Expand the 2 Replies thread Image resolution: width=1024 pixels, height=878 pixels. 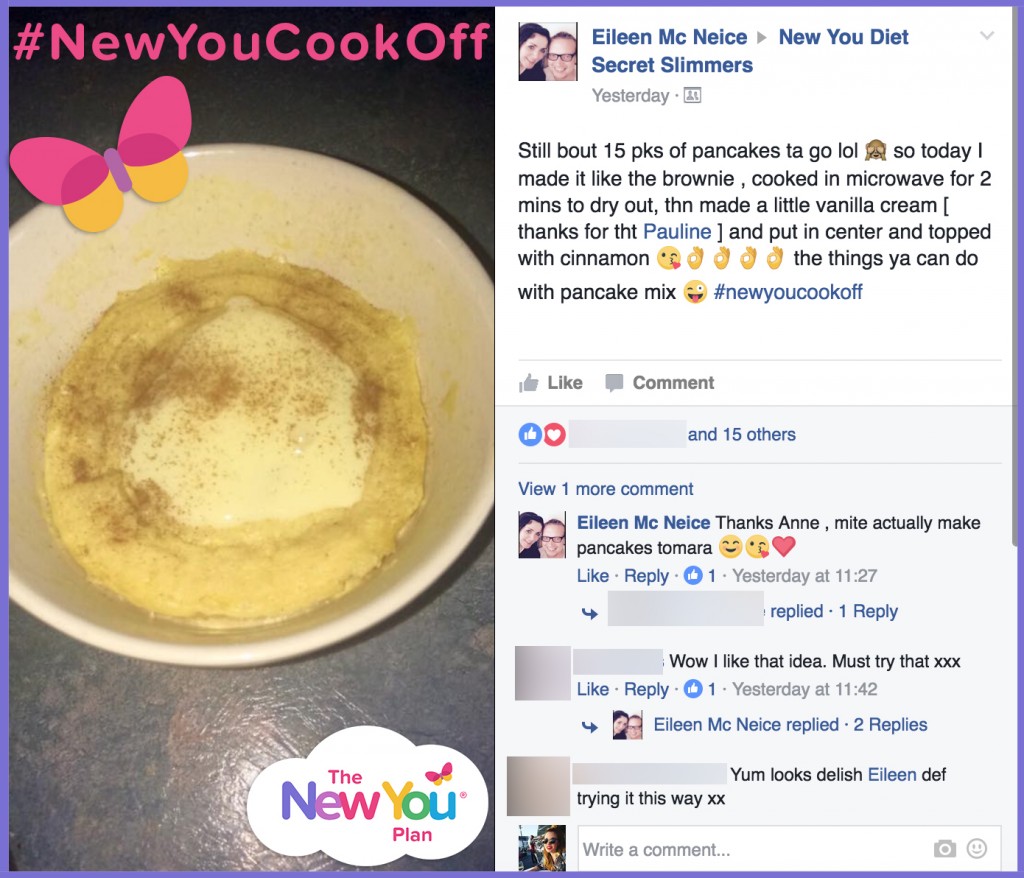click(x=890, y=724)
